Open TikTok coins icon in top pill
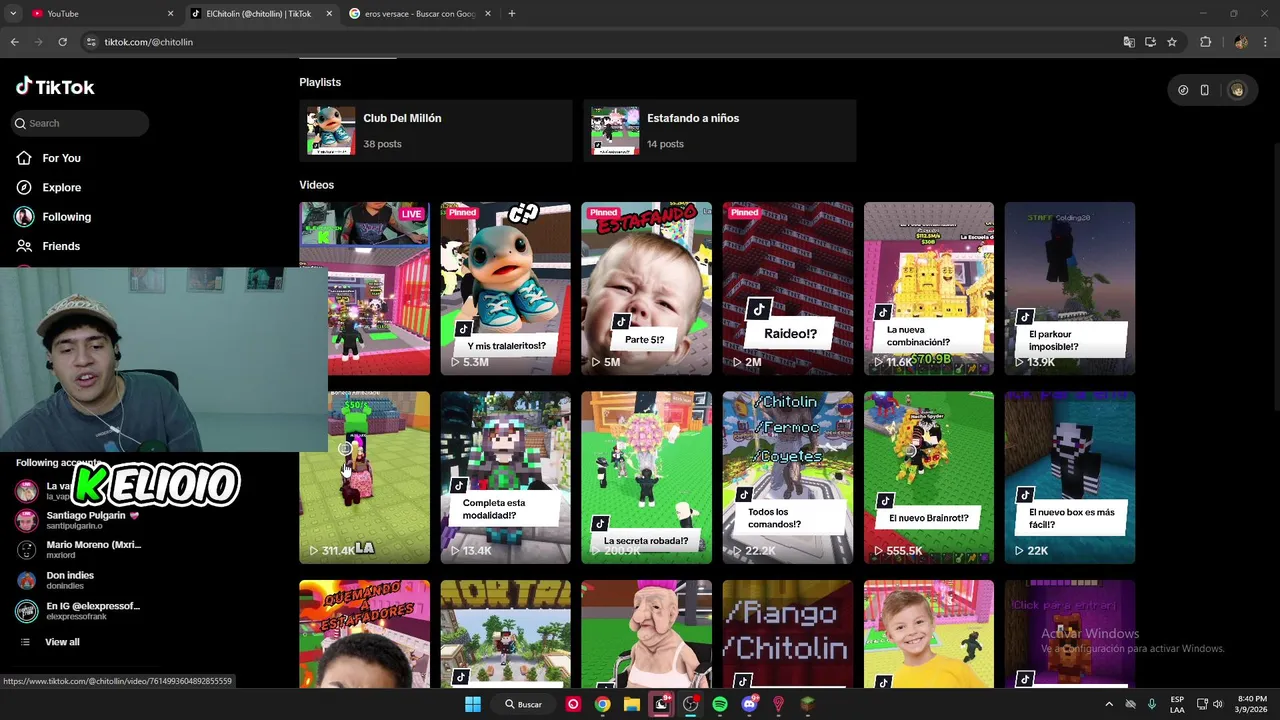The height and width of the screenshot is (720, 1280). pyautogui.click(x=1183, y=90)
